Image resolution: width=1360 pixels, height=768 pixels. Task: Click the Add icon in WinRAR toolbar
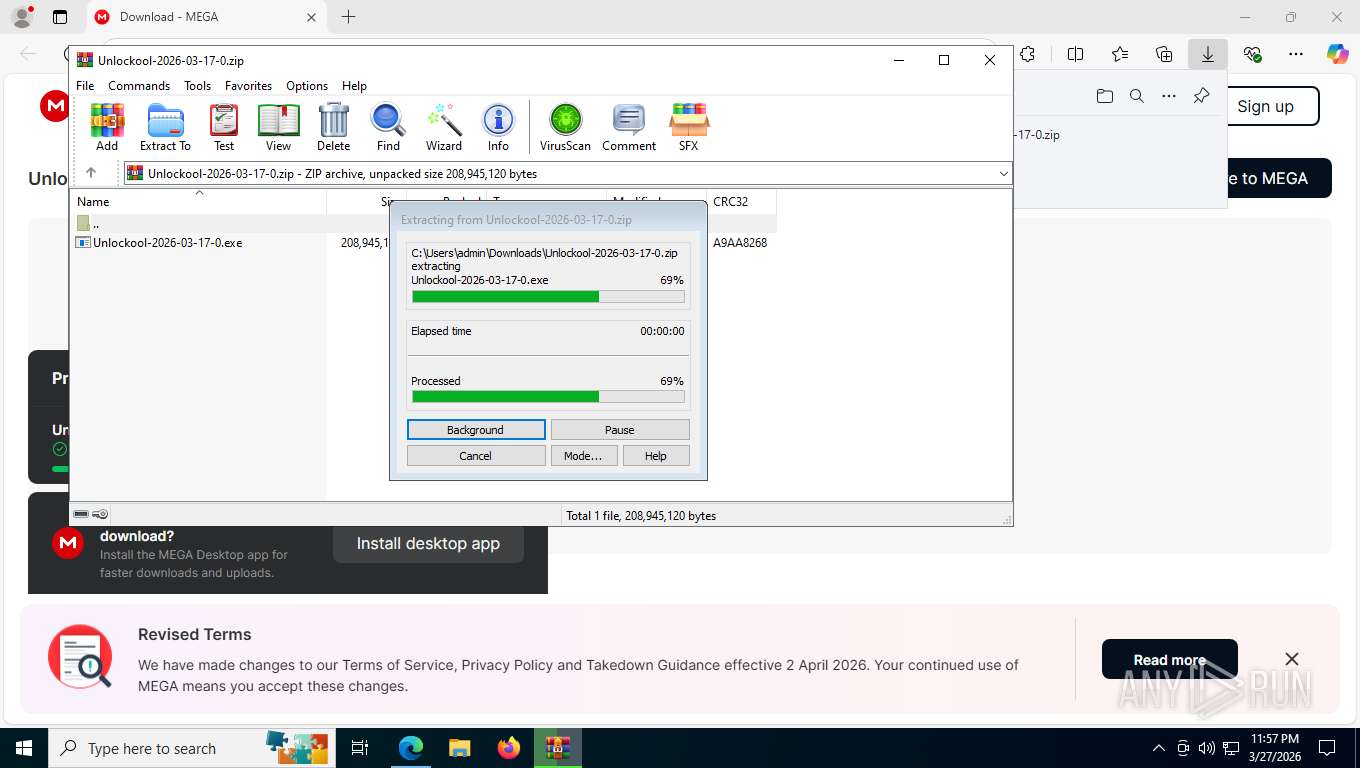107,127
